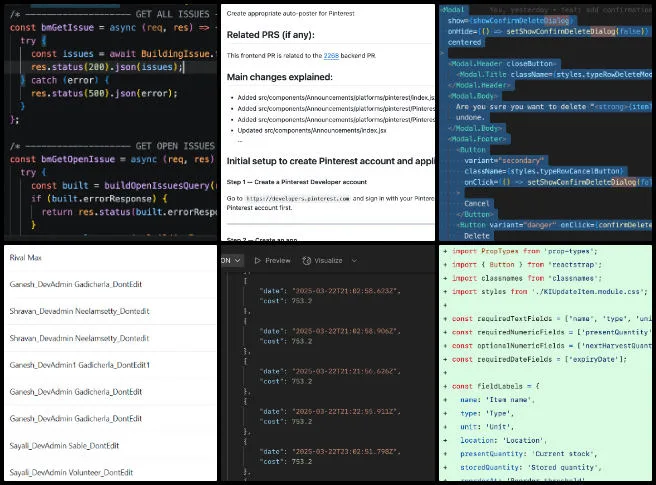Open the 2268 backend PR link

331,56
